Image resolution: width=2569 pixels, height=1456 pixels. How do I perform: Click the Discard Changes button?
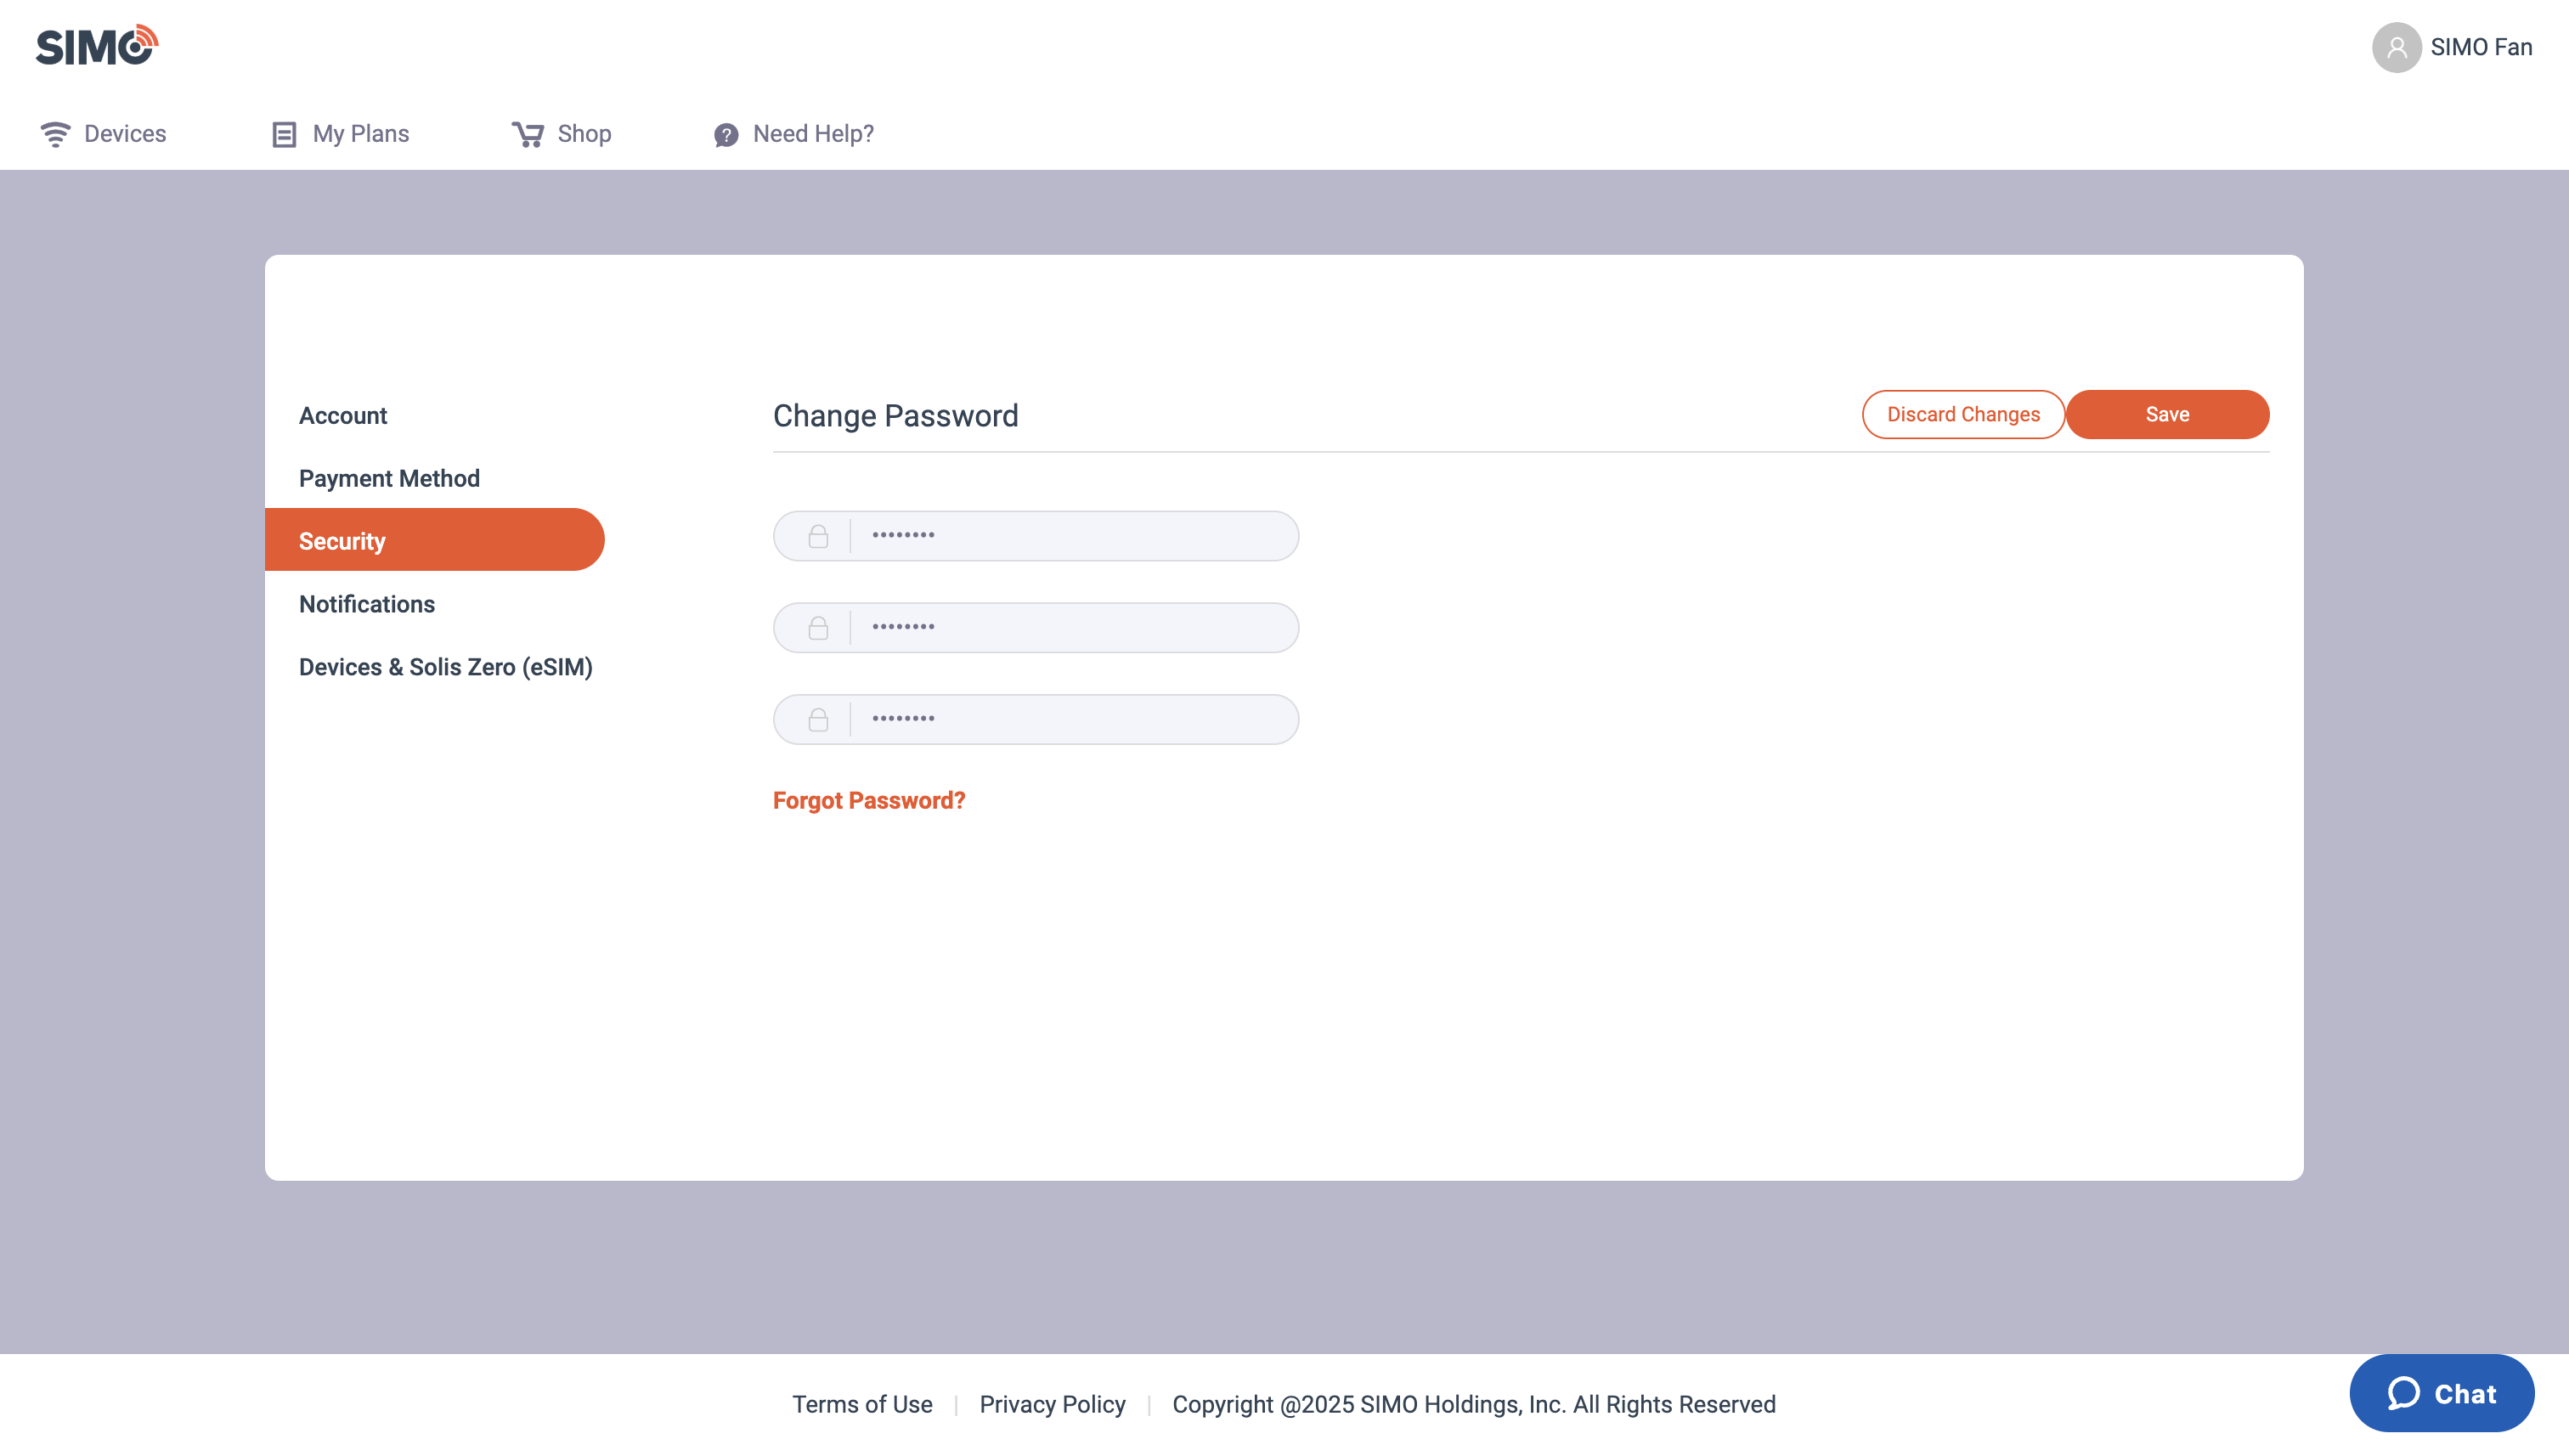click(x=1963, y=414)
